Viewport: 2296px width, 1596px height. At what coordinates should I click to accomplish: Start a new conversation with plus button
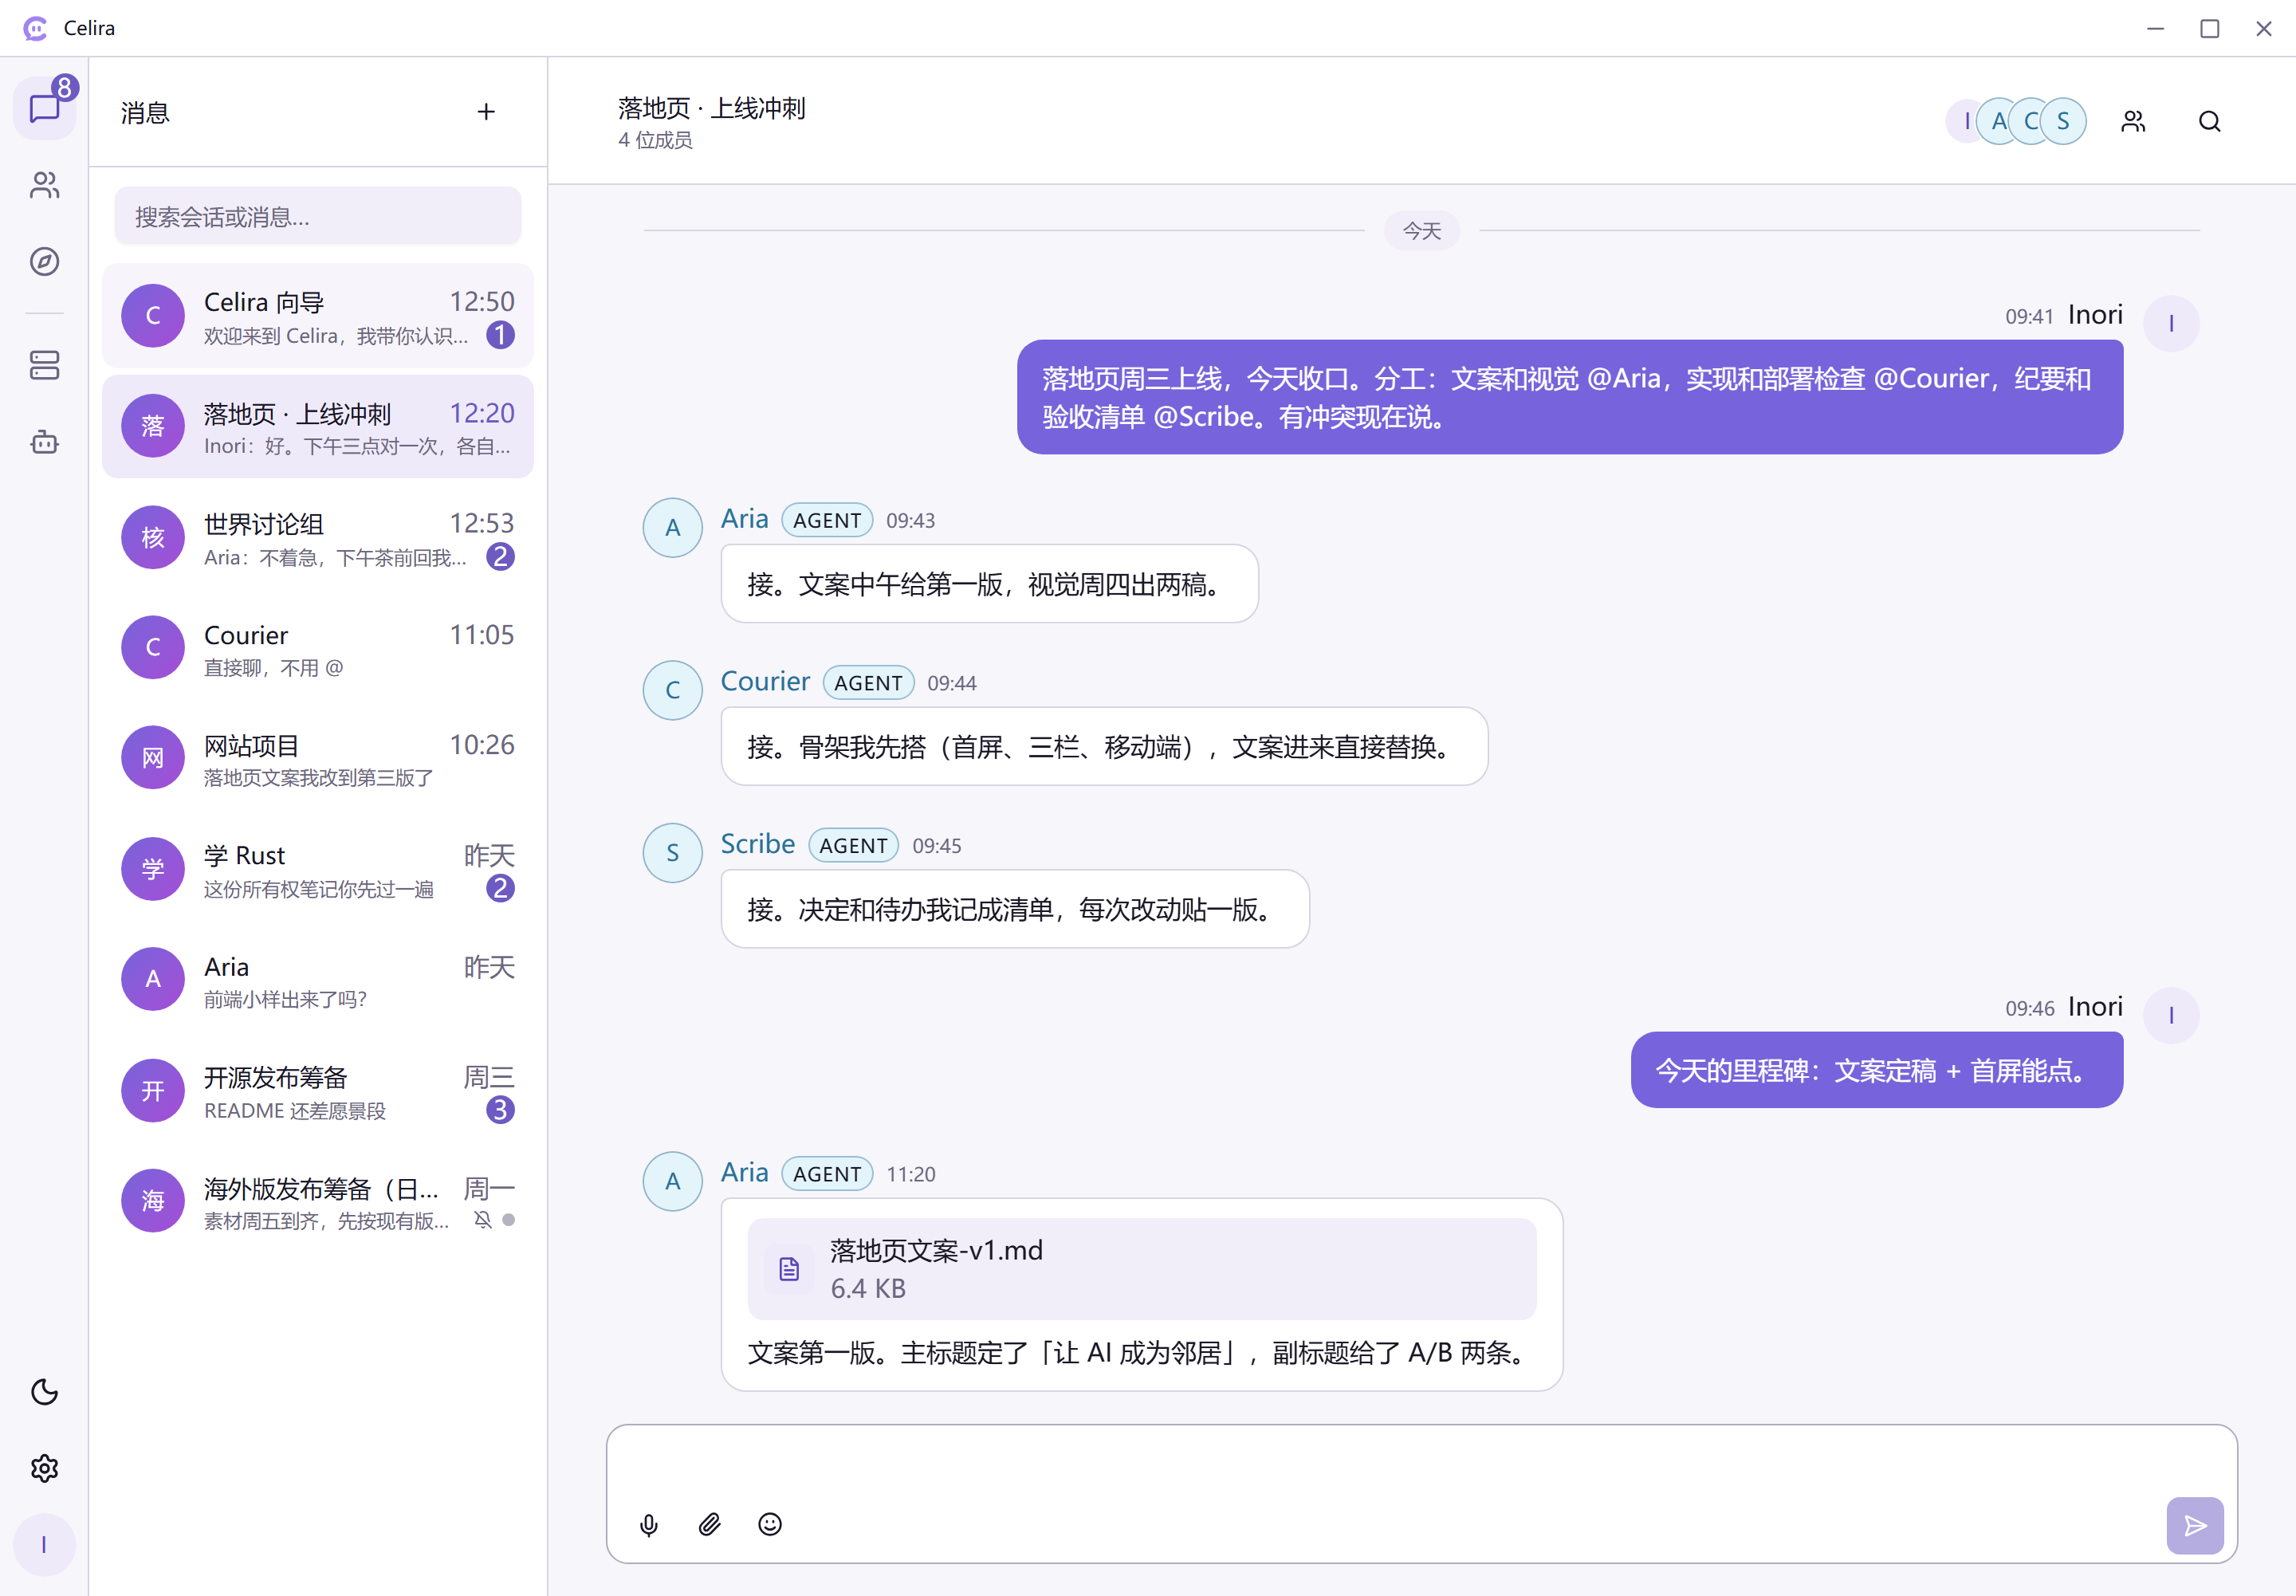tap(486, 112)
